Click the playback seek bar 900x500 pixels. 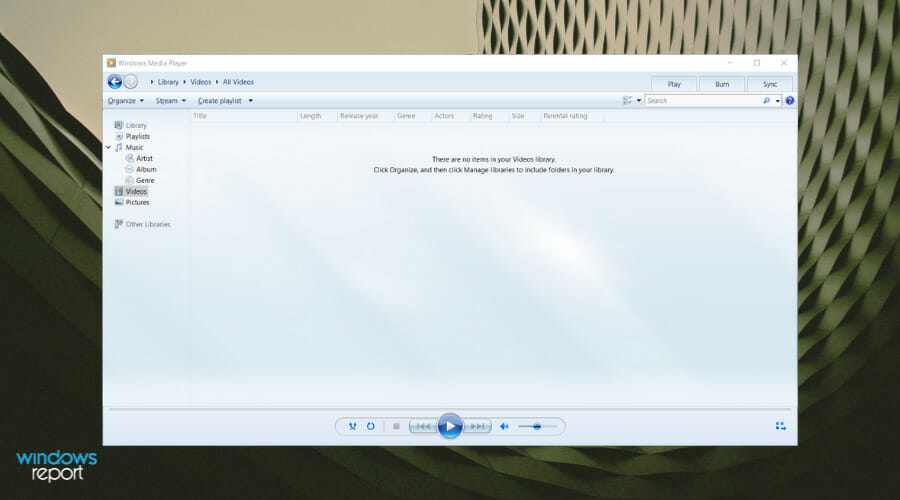pos(450,409)
